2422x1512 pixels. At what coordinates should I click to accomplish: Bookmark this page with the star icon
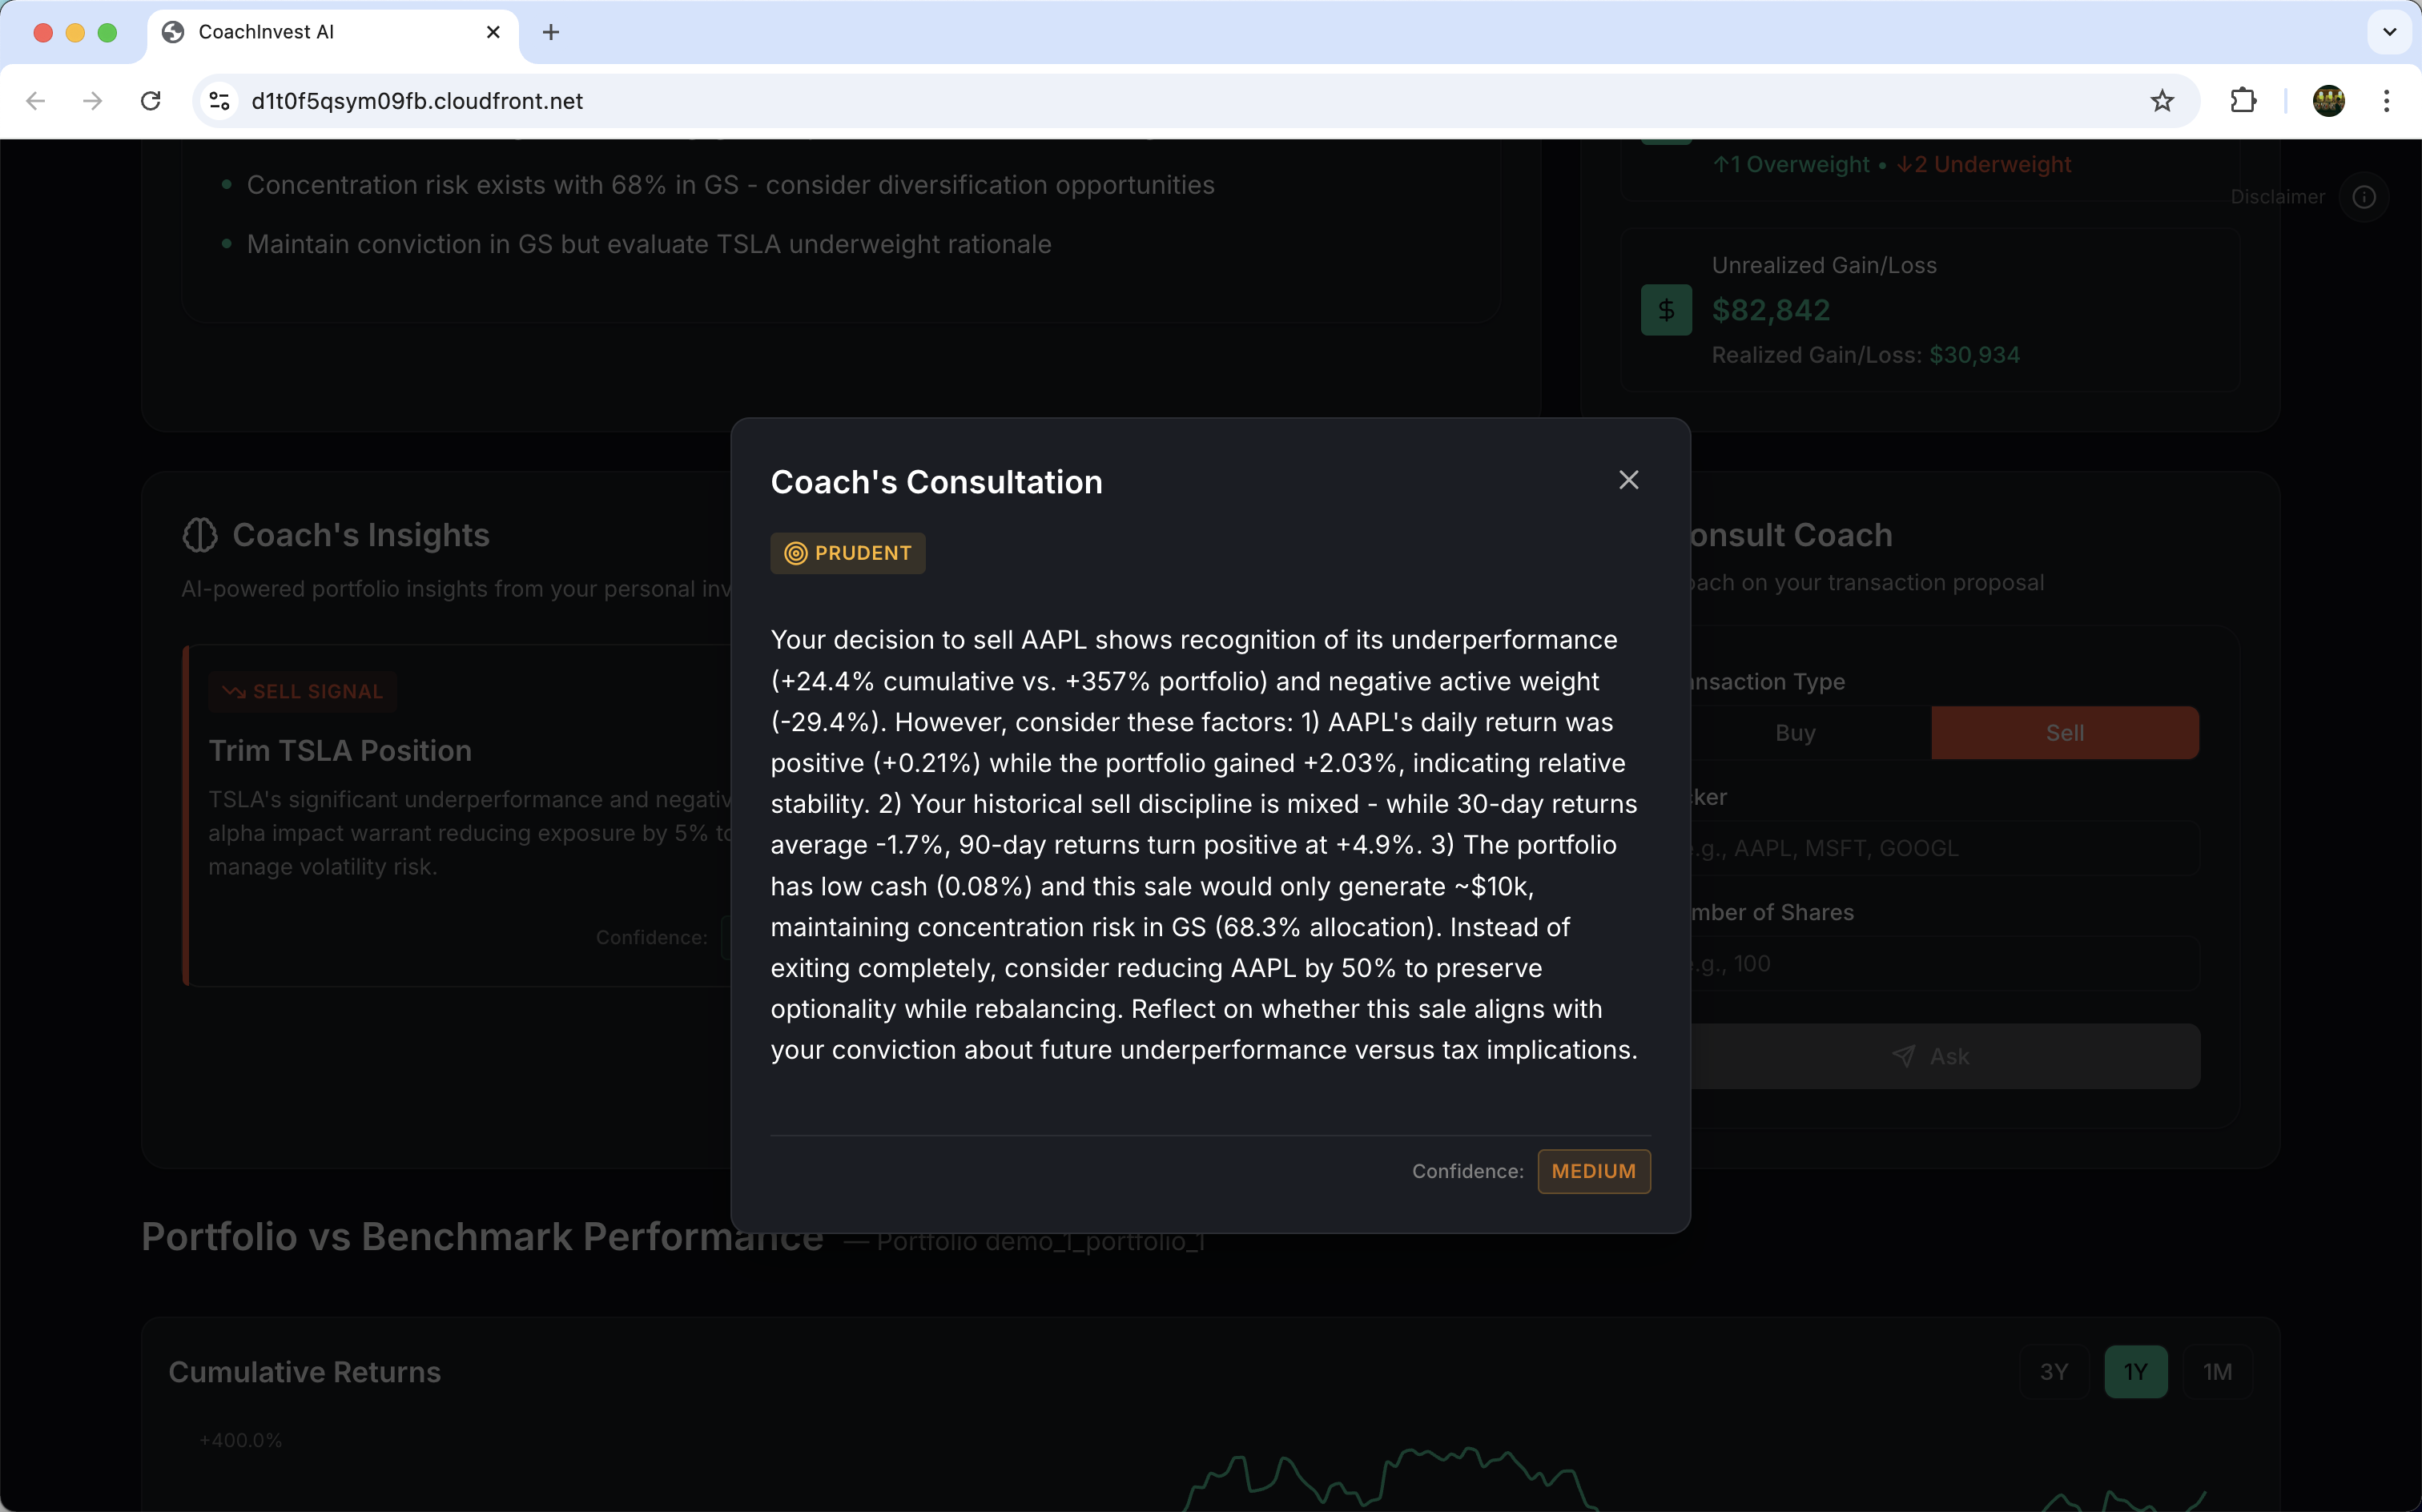[x=2162, y=101]
